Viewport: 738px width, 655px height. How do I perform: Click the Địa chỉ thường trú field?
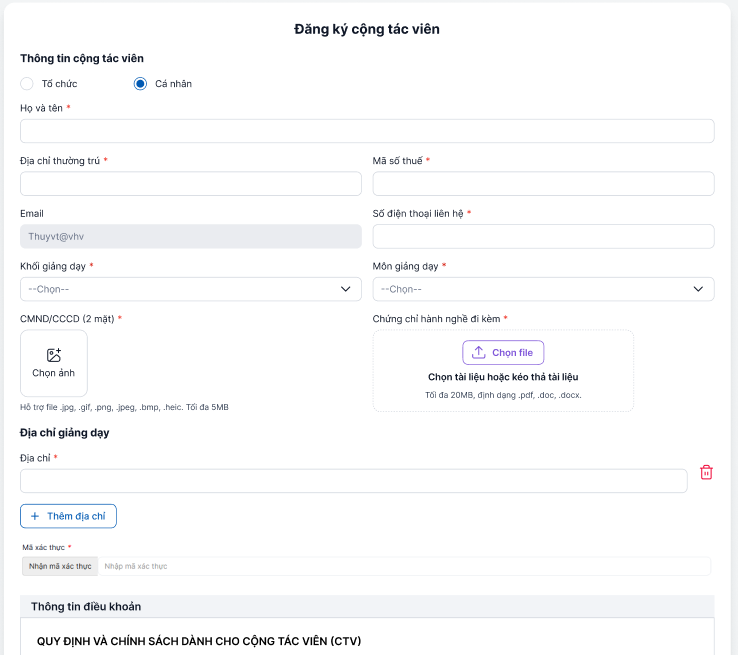(190, 184)
